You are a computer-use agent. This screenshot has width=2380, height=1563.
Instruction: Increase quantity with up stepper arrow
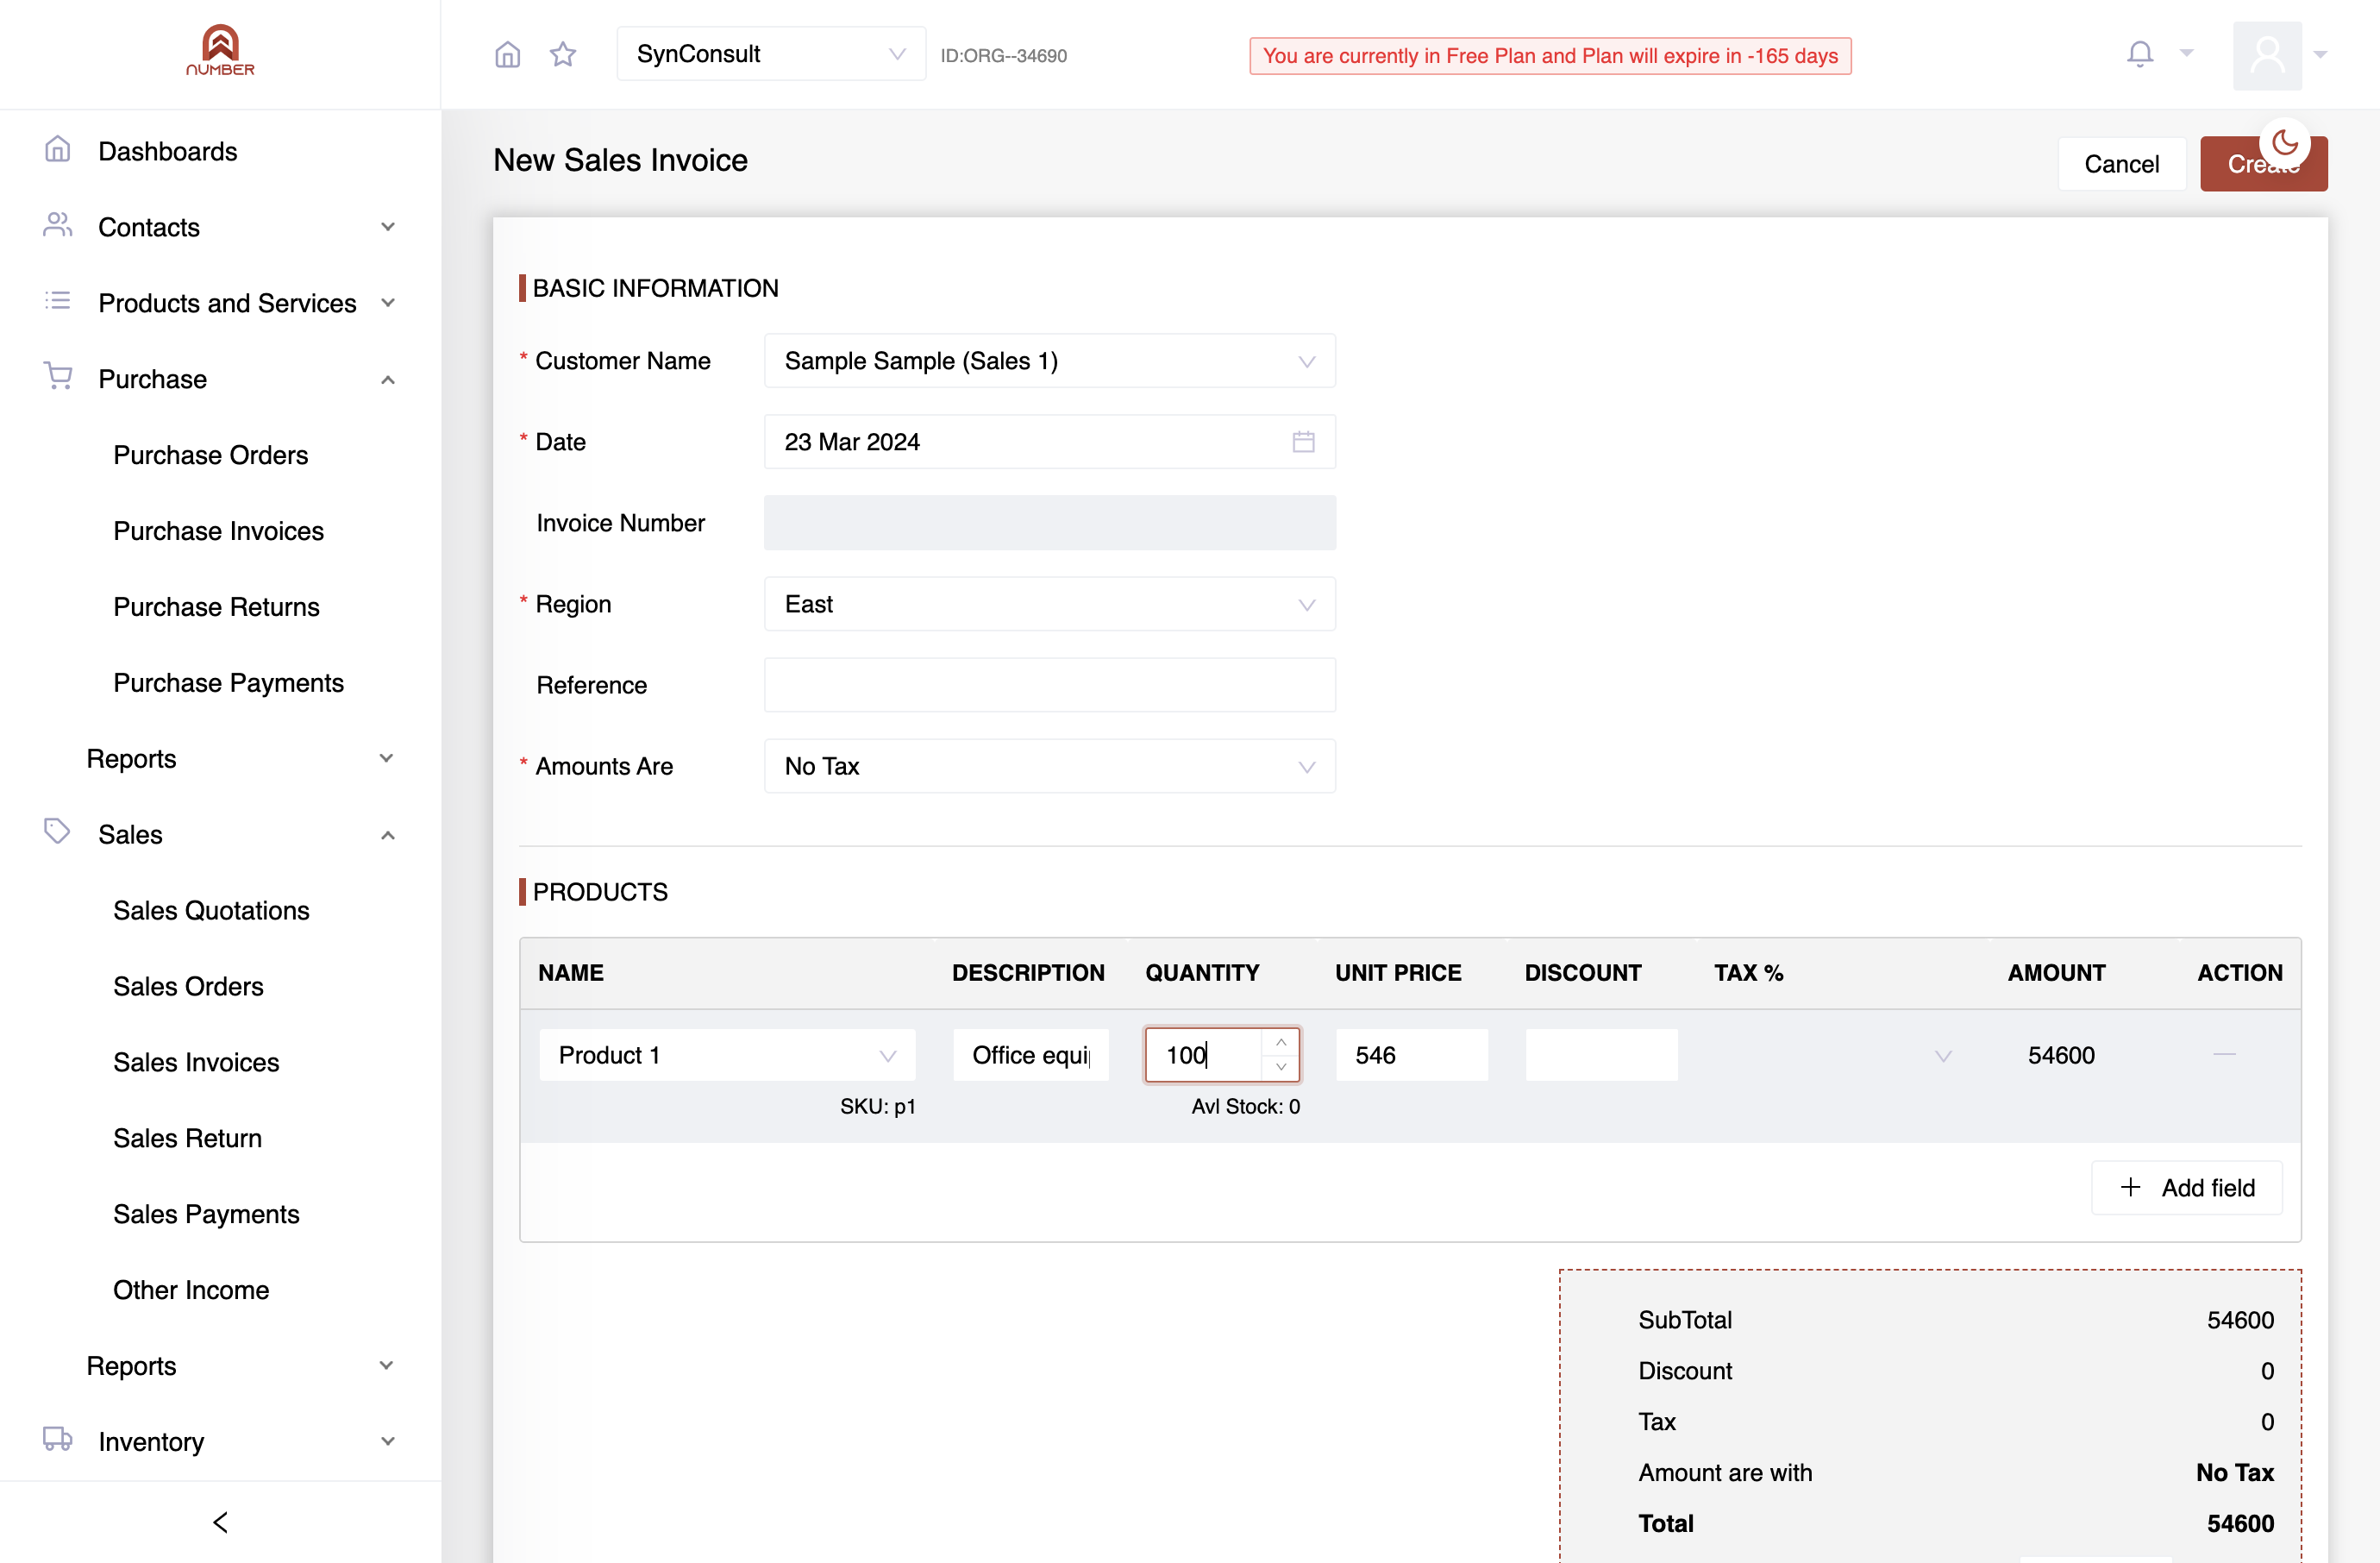coord(1280,1042)
